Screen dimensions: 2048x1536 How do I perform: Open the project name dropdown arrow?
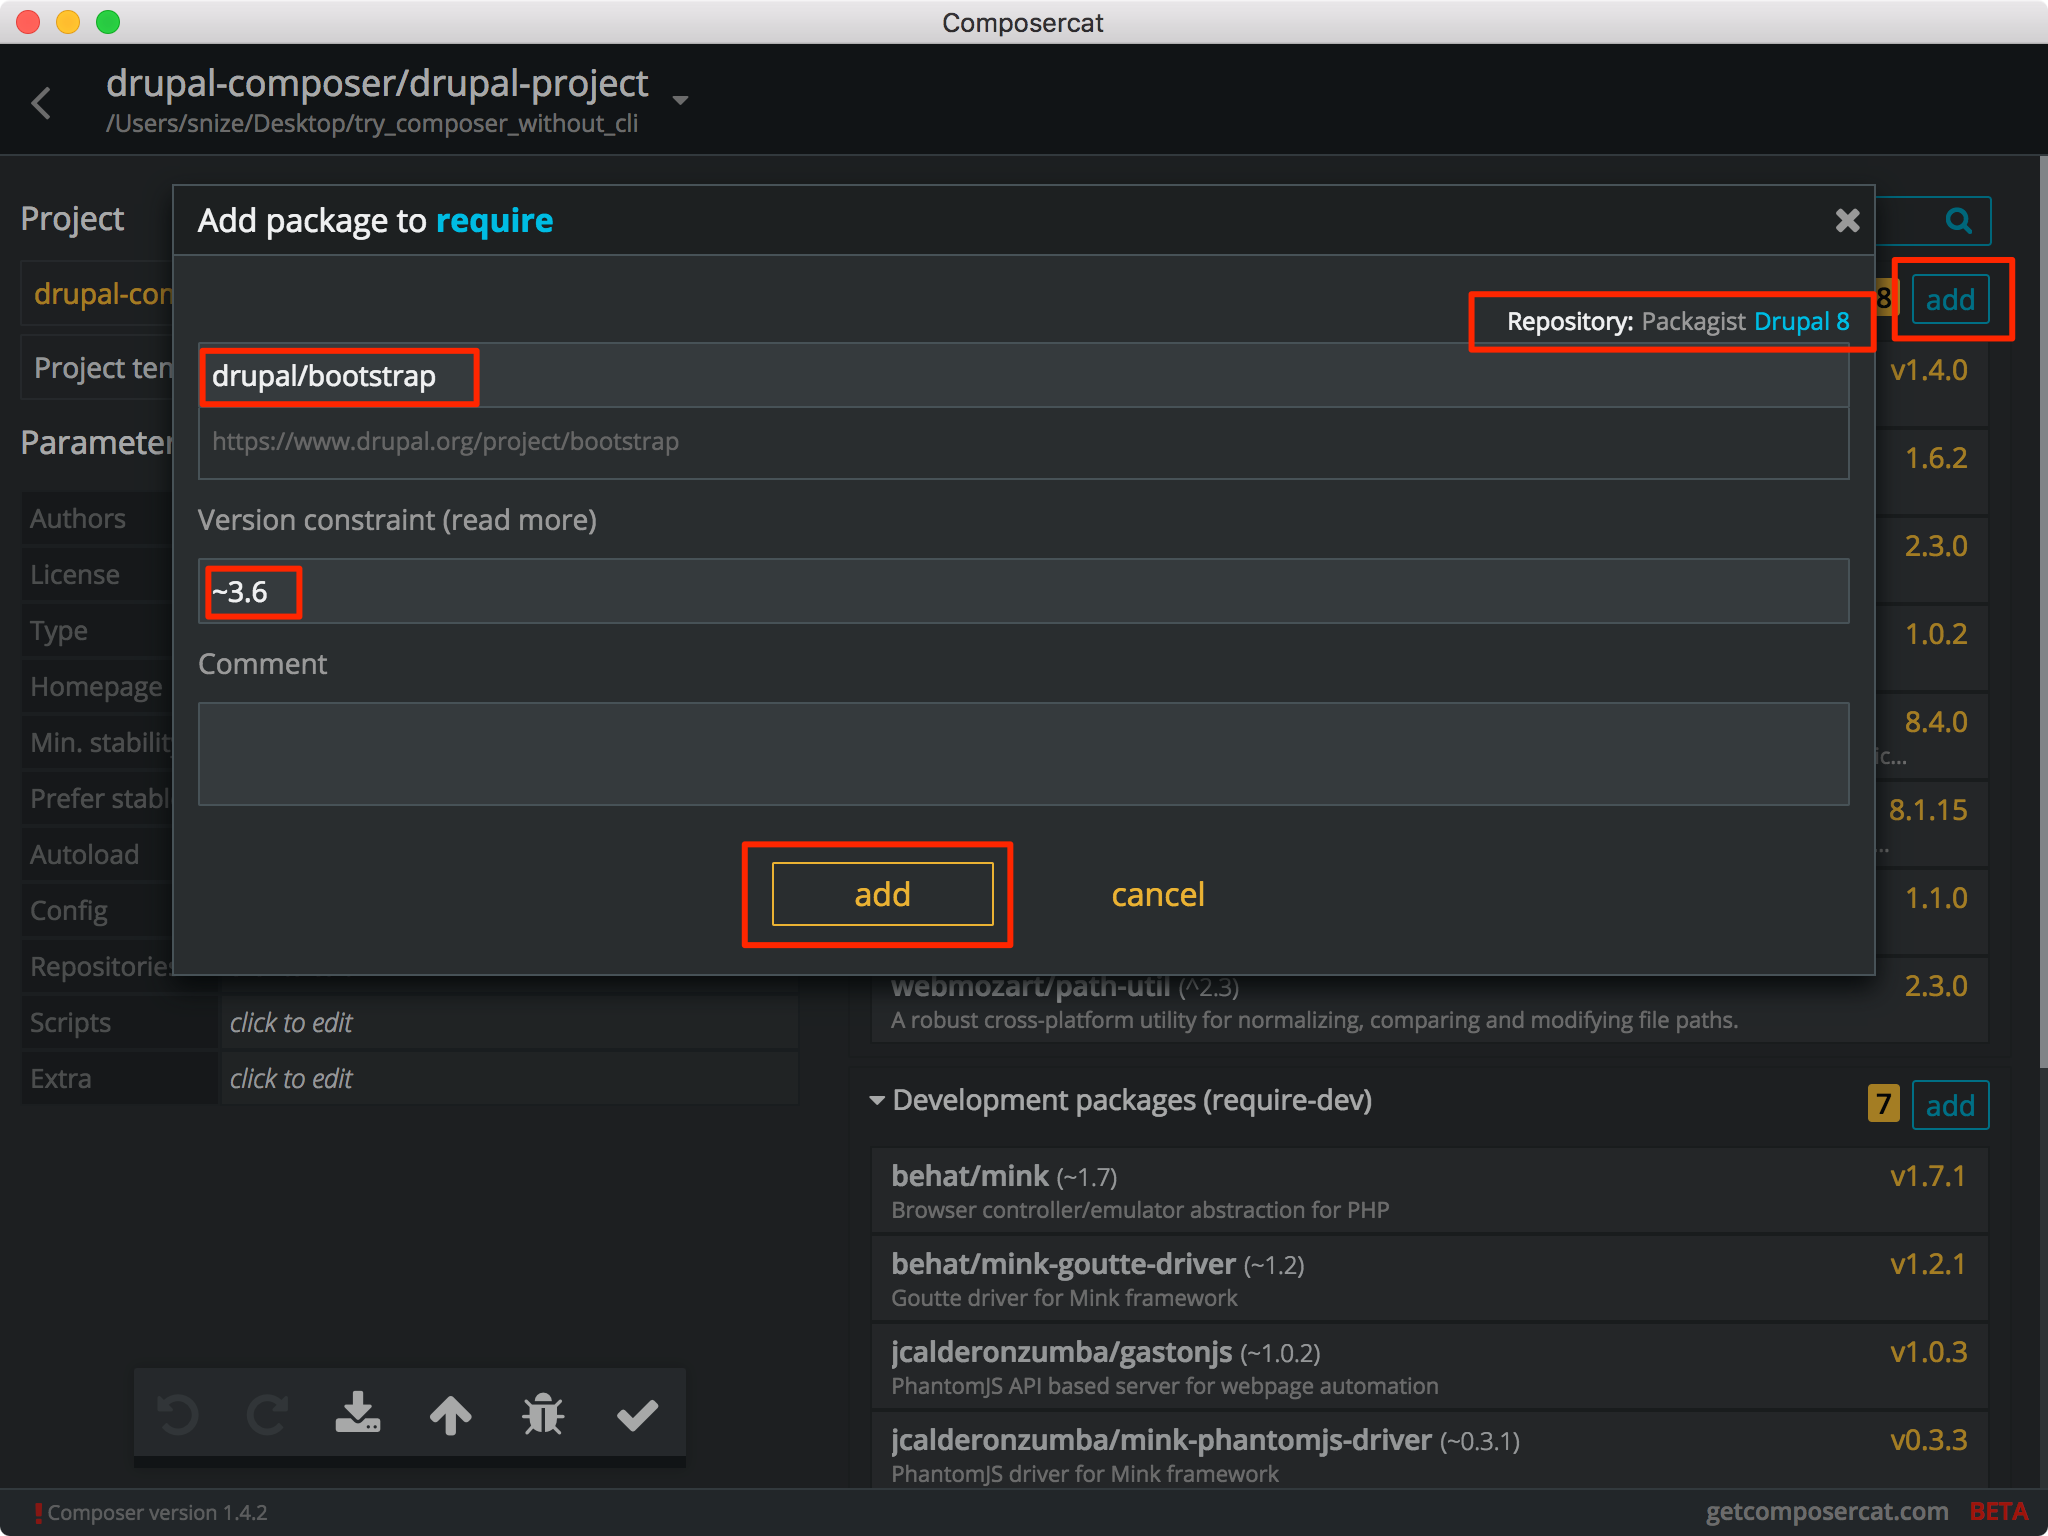[x=681, y=100]
